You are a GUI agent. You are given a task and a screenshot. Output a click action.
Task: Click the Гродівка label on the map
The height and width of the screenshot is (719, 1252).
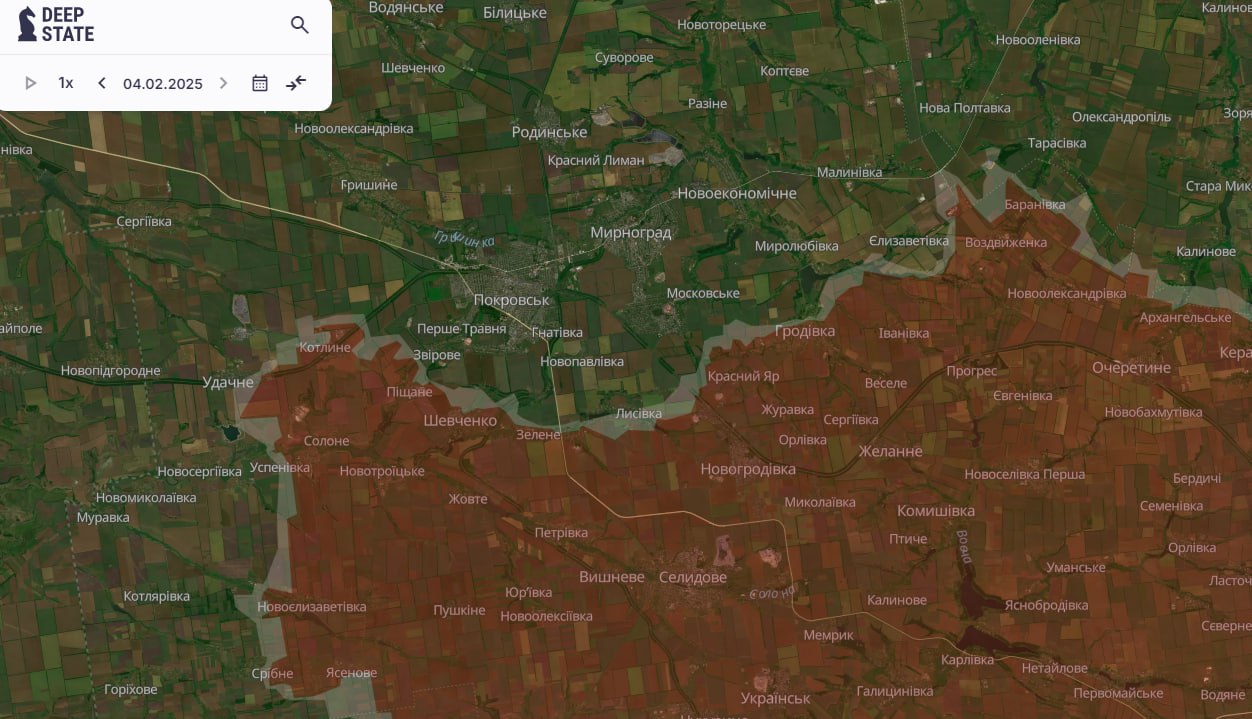(804, 331)
